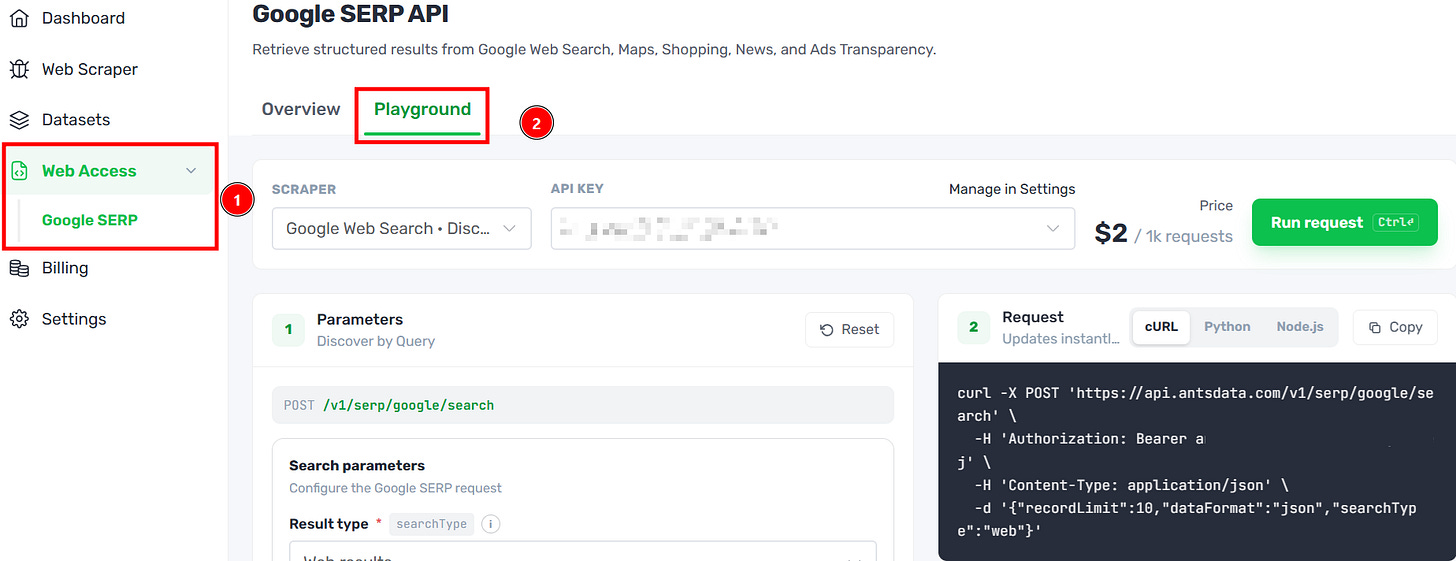
Task: Click the $2 price text
Action: [x=1111, y=233]
